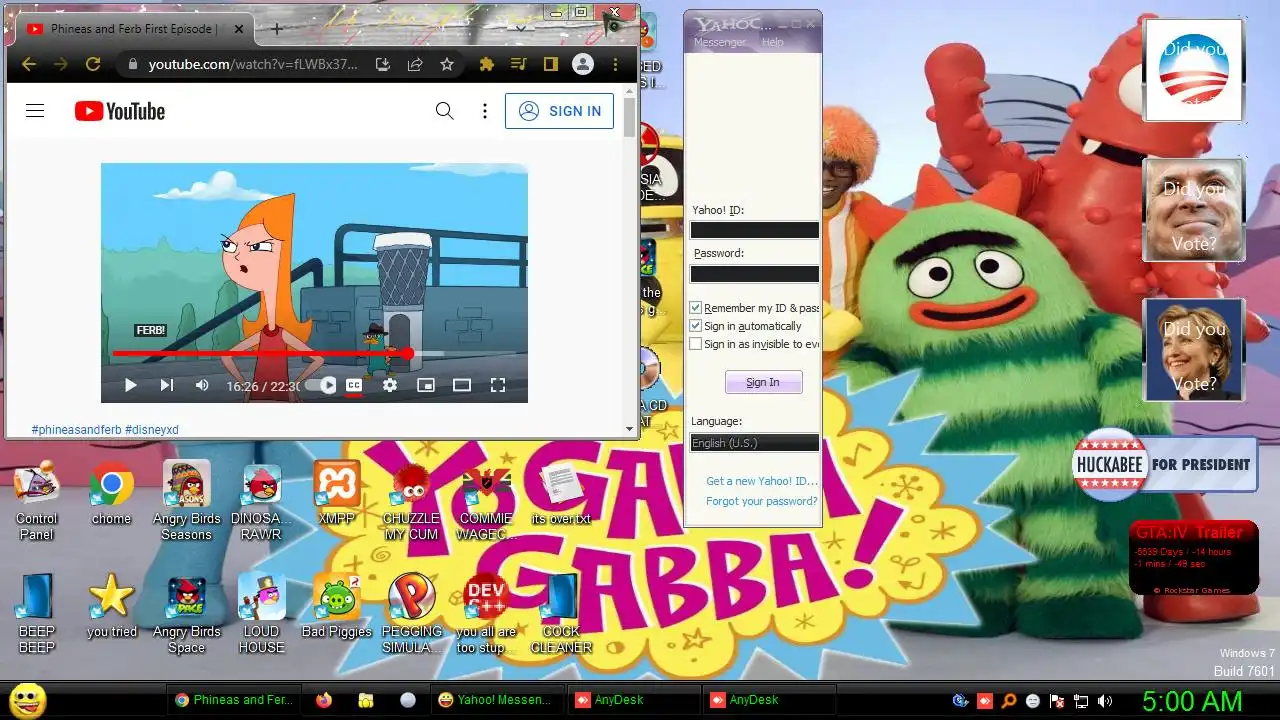Screen dimensions: 1280x720
Task: Open the 'you tried' star icon
Action: [111, 606]
